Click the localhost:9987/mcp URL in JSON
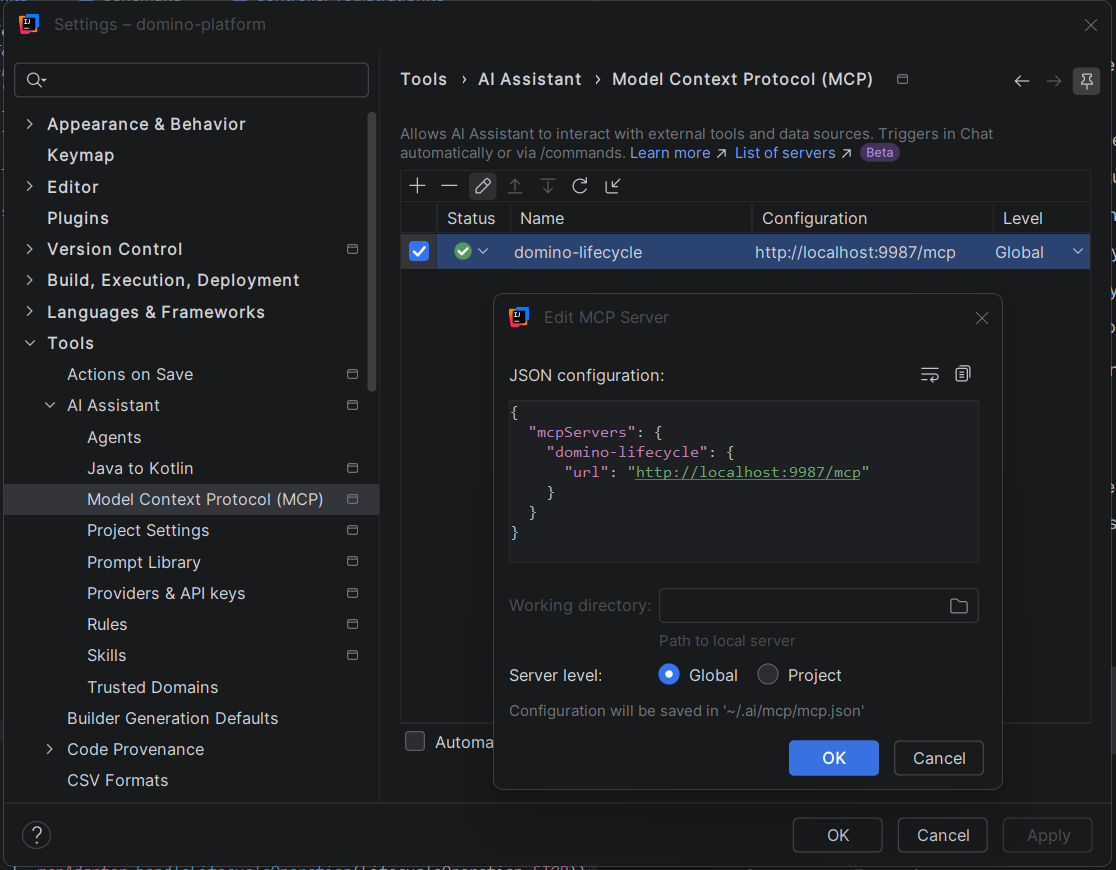 point(747,472)
